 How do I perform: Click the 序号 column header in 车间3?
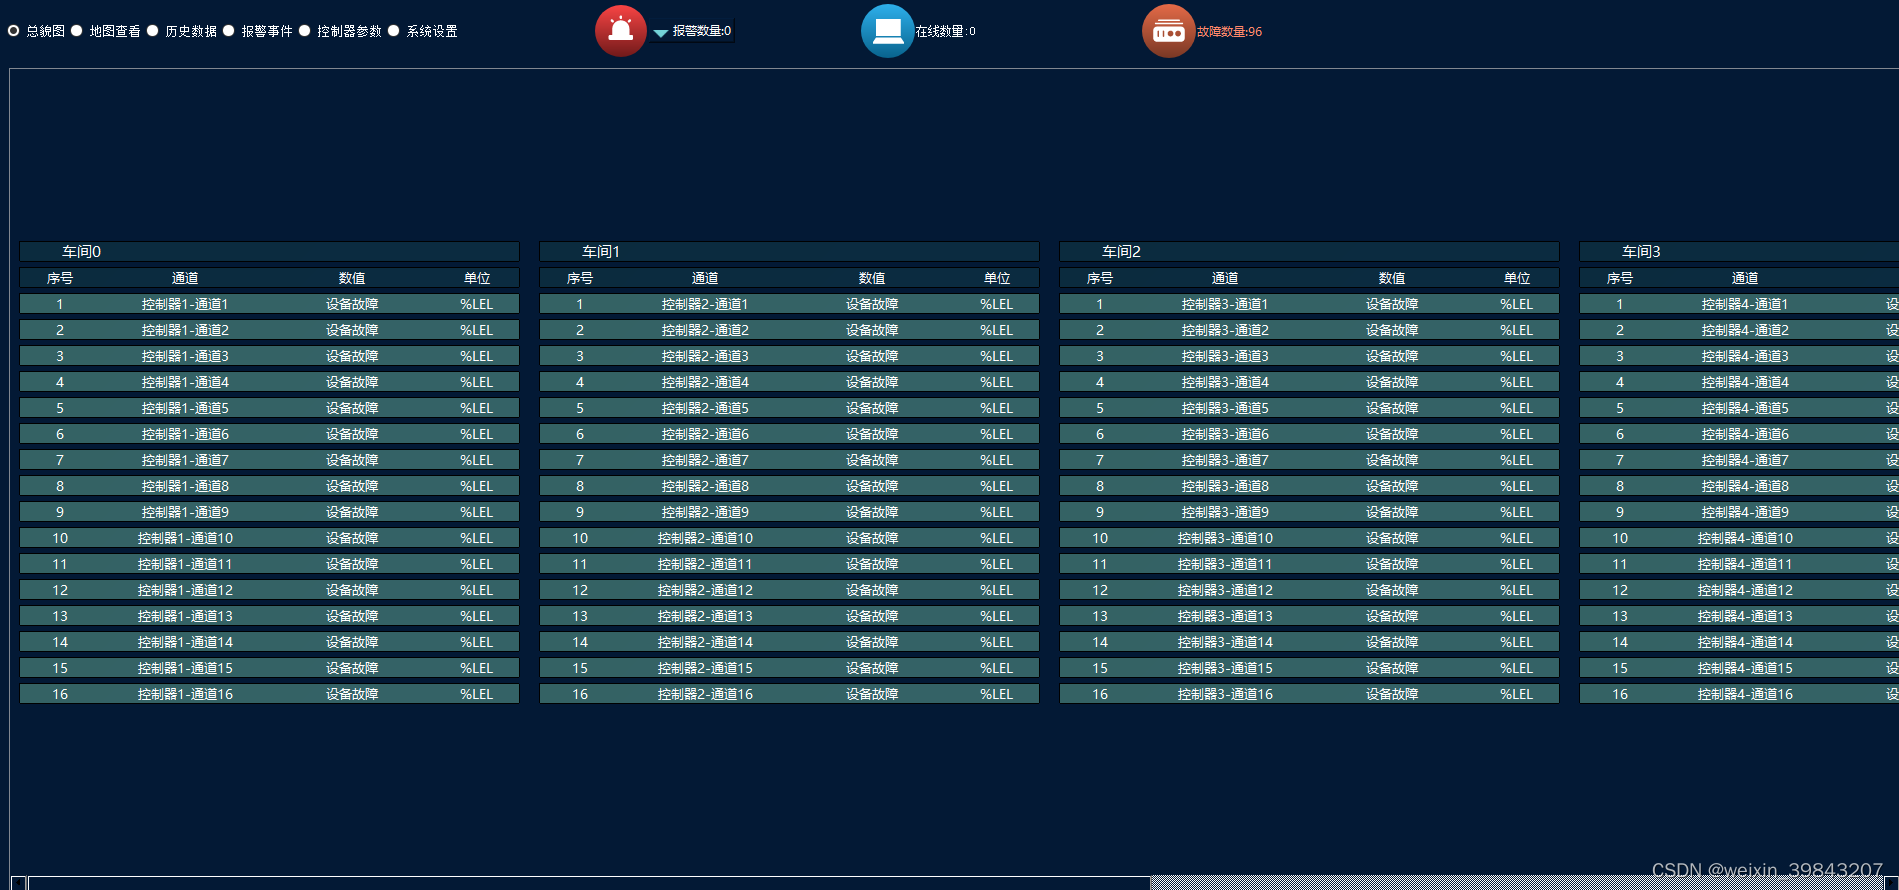[x=1620, y=278]
